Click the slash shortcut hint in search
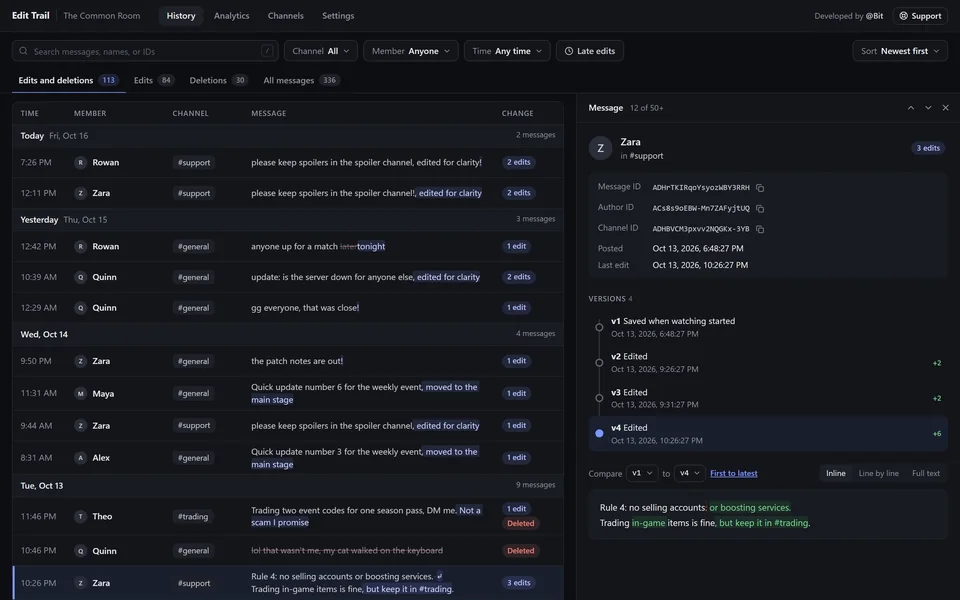This screenshot has width=960, height=600. (267, 51)
